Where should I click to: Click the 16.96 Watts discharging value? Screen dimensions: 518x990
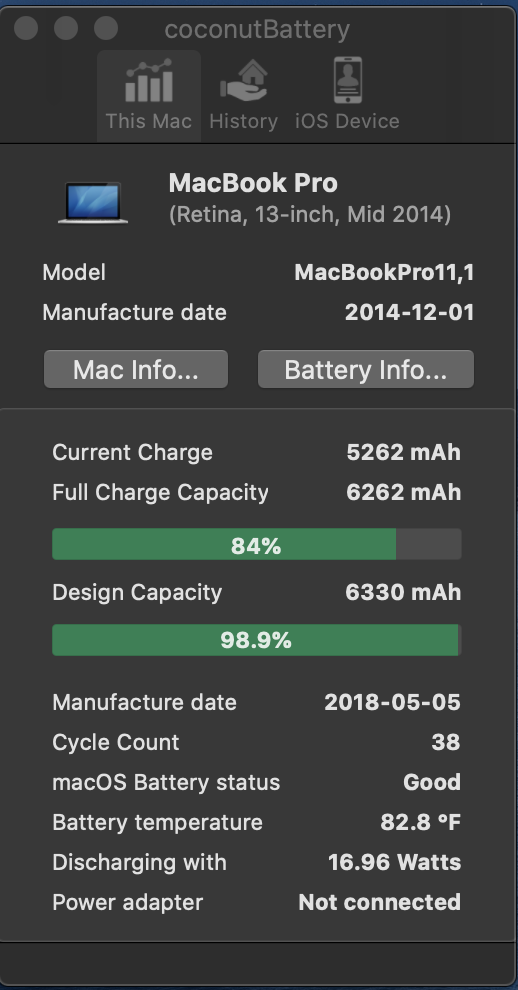pos(395,862)
